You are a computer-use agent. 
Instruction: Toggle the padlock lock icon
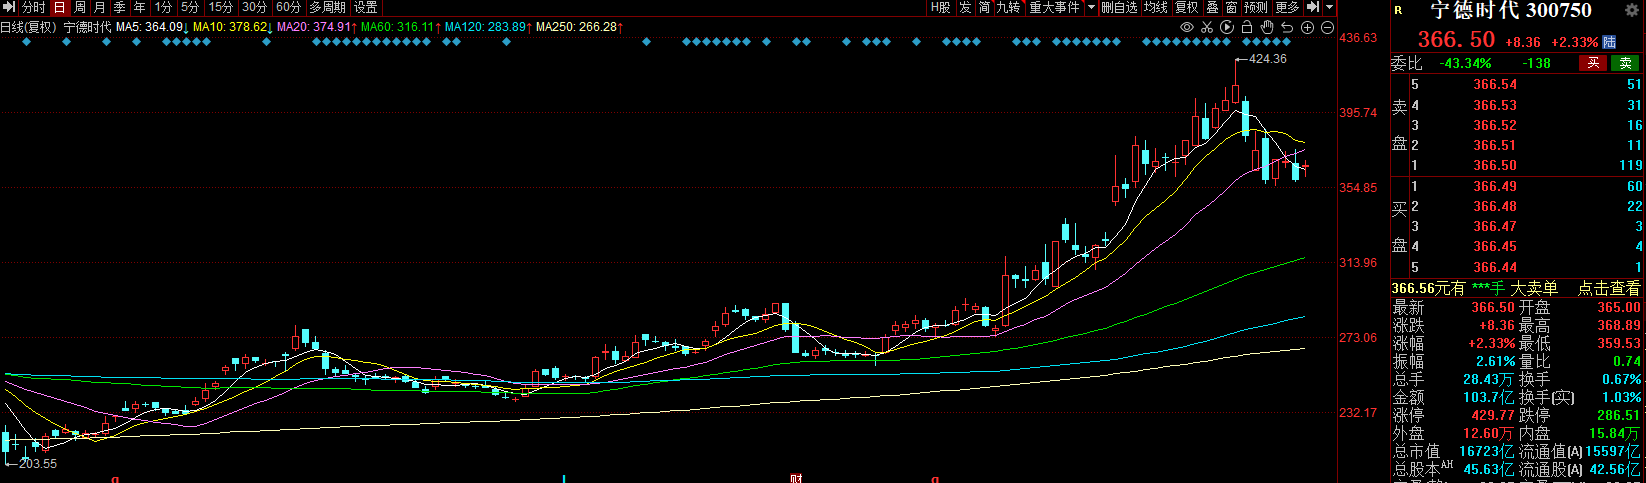1247,27
